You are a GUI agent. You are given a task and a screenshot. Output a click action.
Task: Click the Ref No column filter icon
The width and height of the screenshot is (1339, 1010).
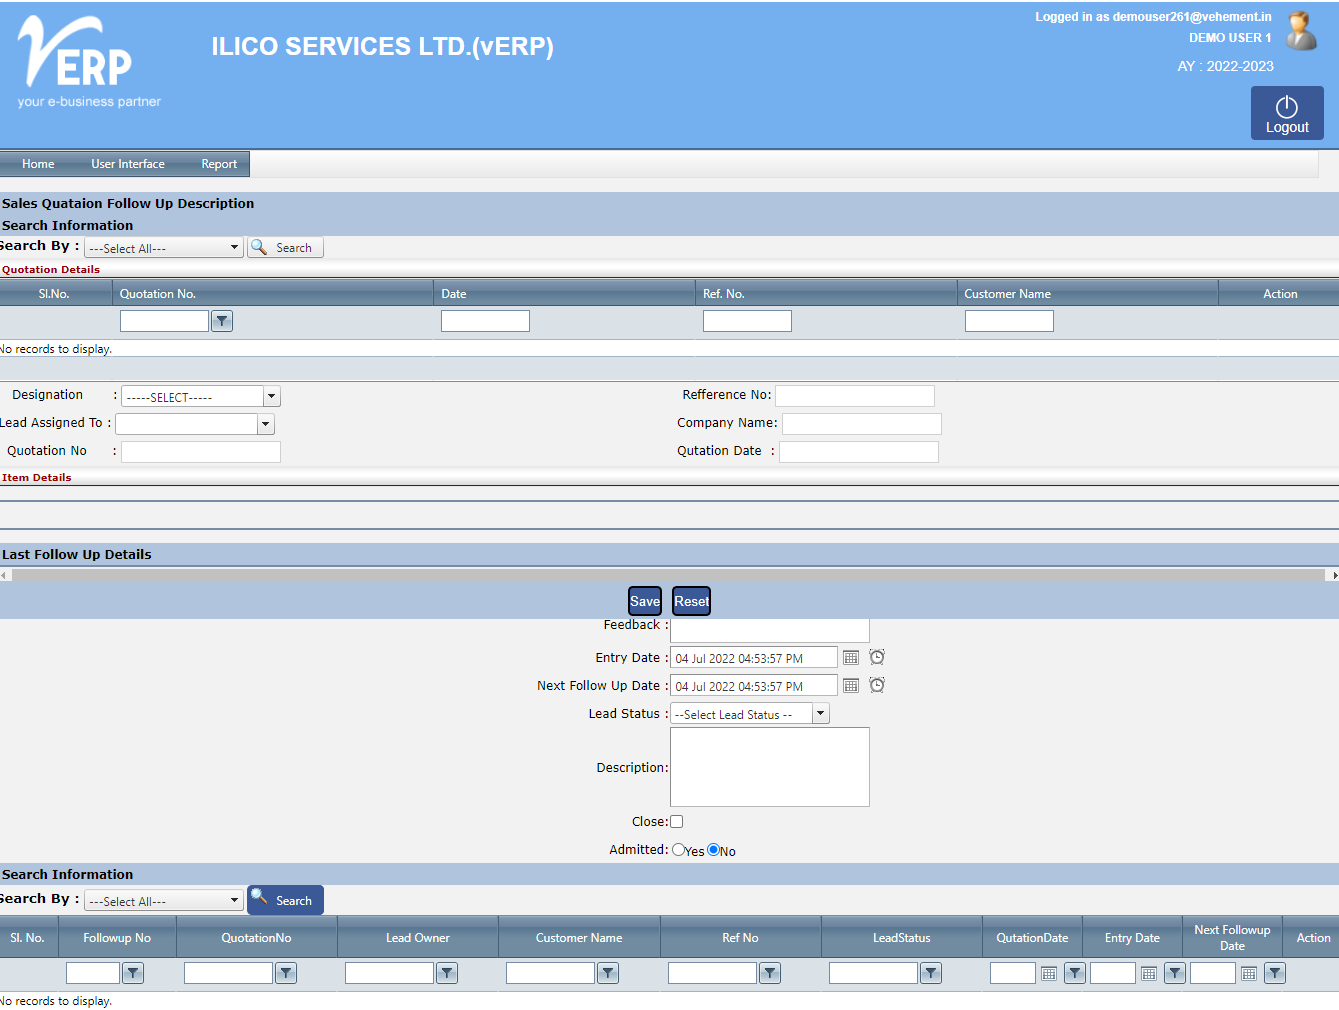(x=770, y=973)
